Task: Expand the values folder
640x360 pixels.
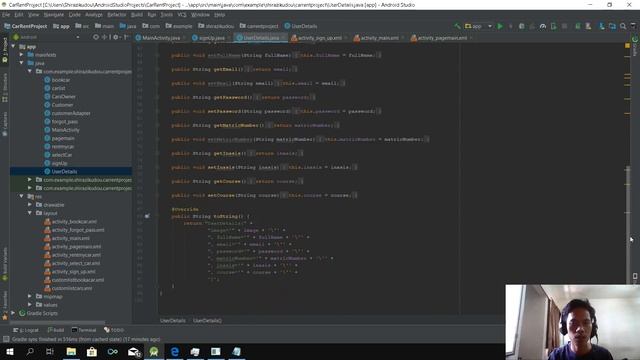Action: coord(30,304)
